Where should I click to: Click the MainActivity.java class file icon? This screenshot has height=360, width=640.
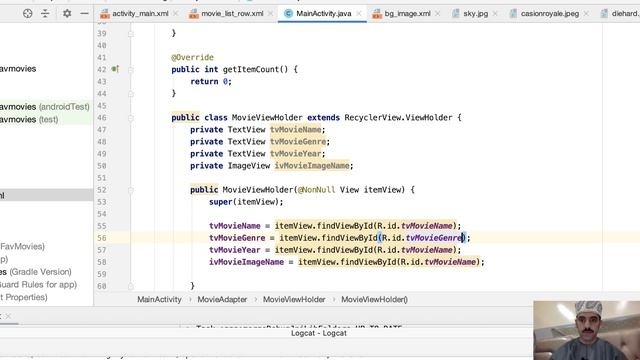click(288, 13)
